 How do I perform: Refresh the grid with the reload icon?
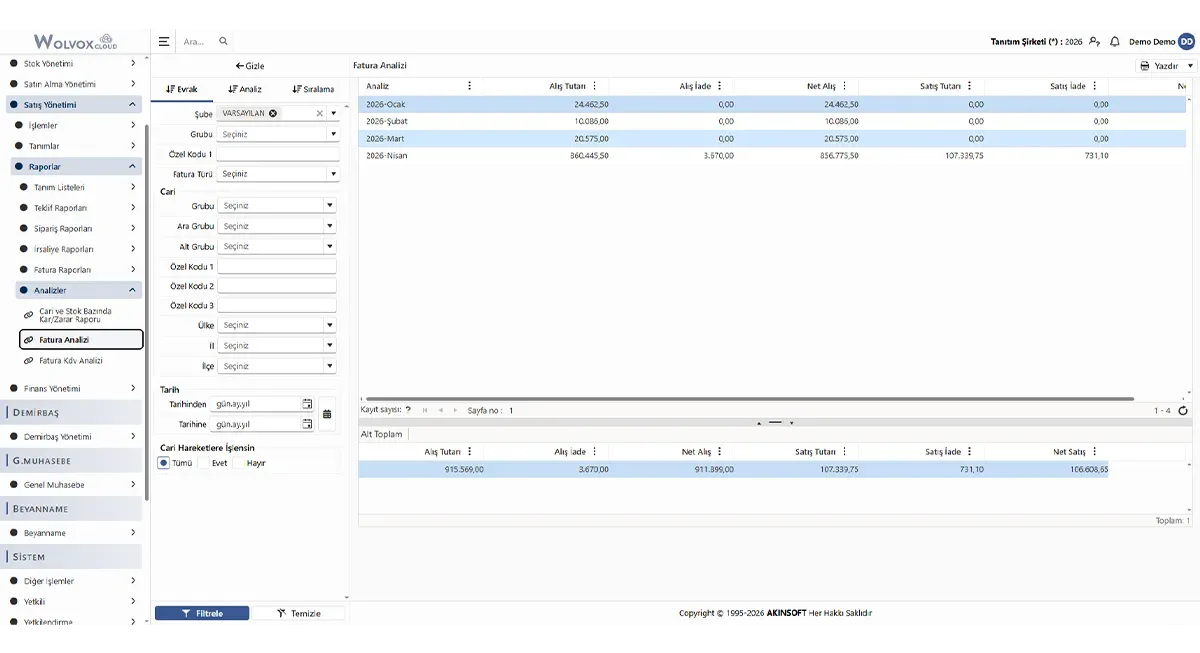coord(1183,410)
